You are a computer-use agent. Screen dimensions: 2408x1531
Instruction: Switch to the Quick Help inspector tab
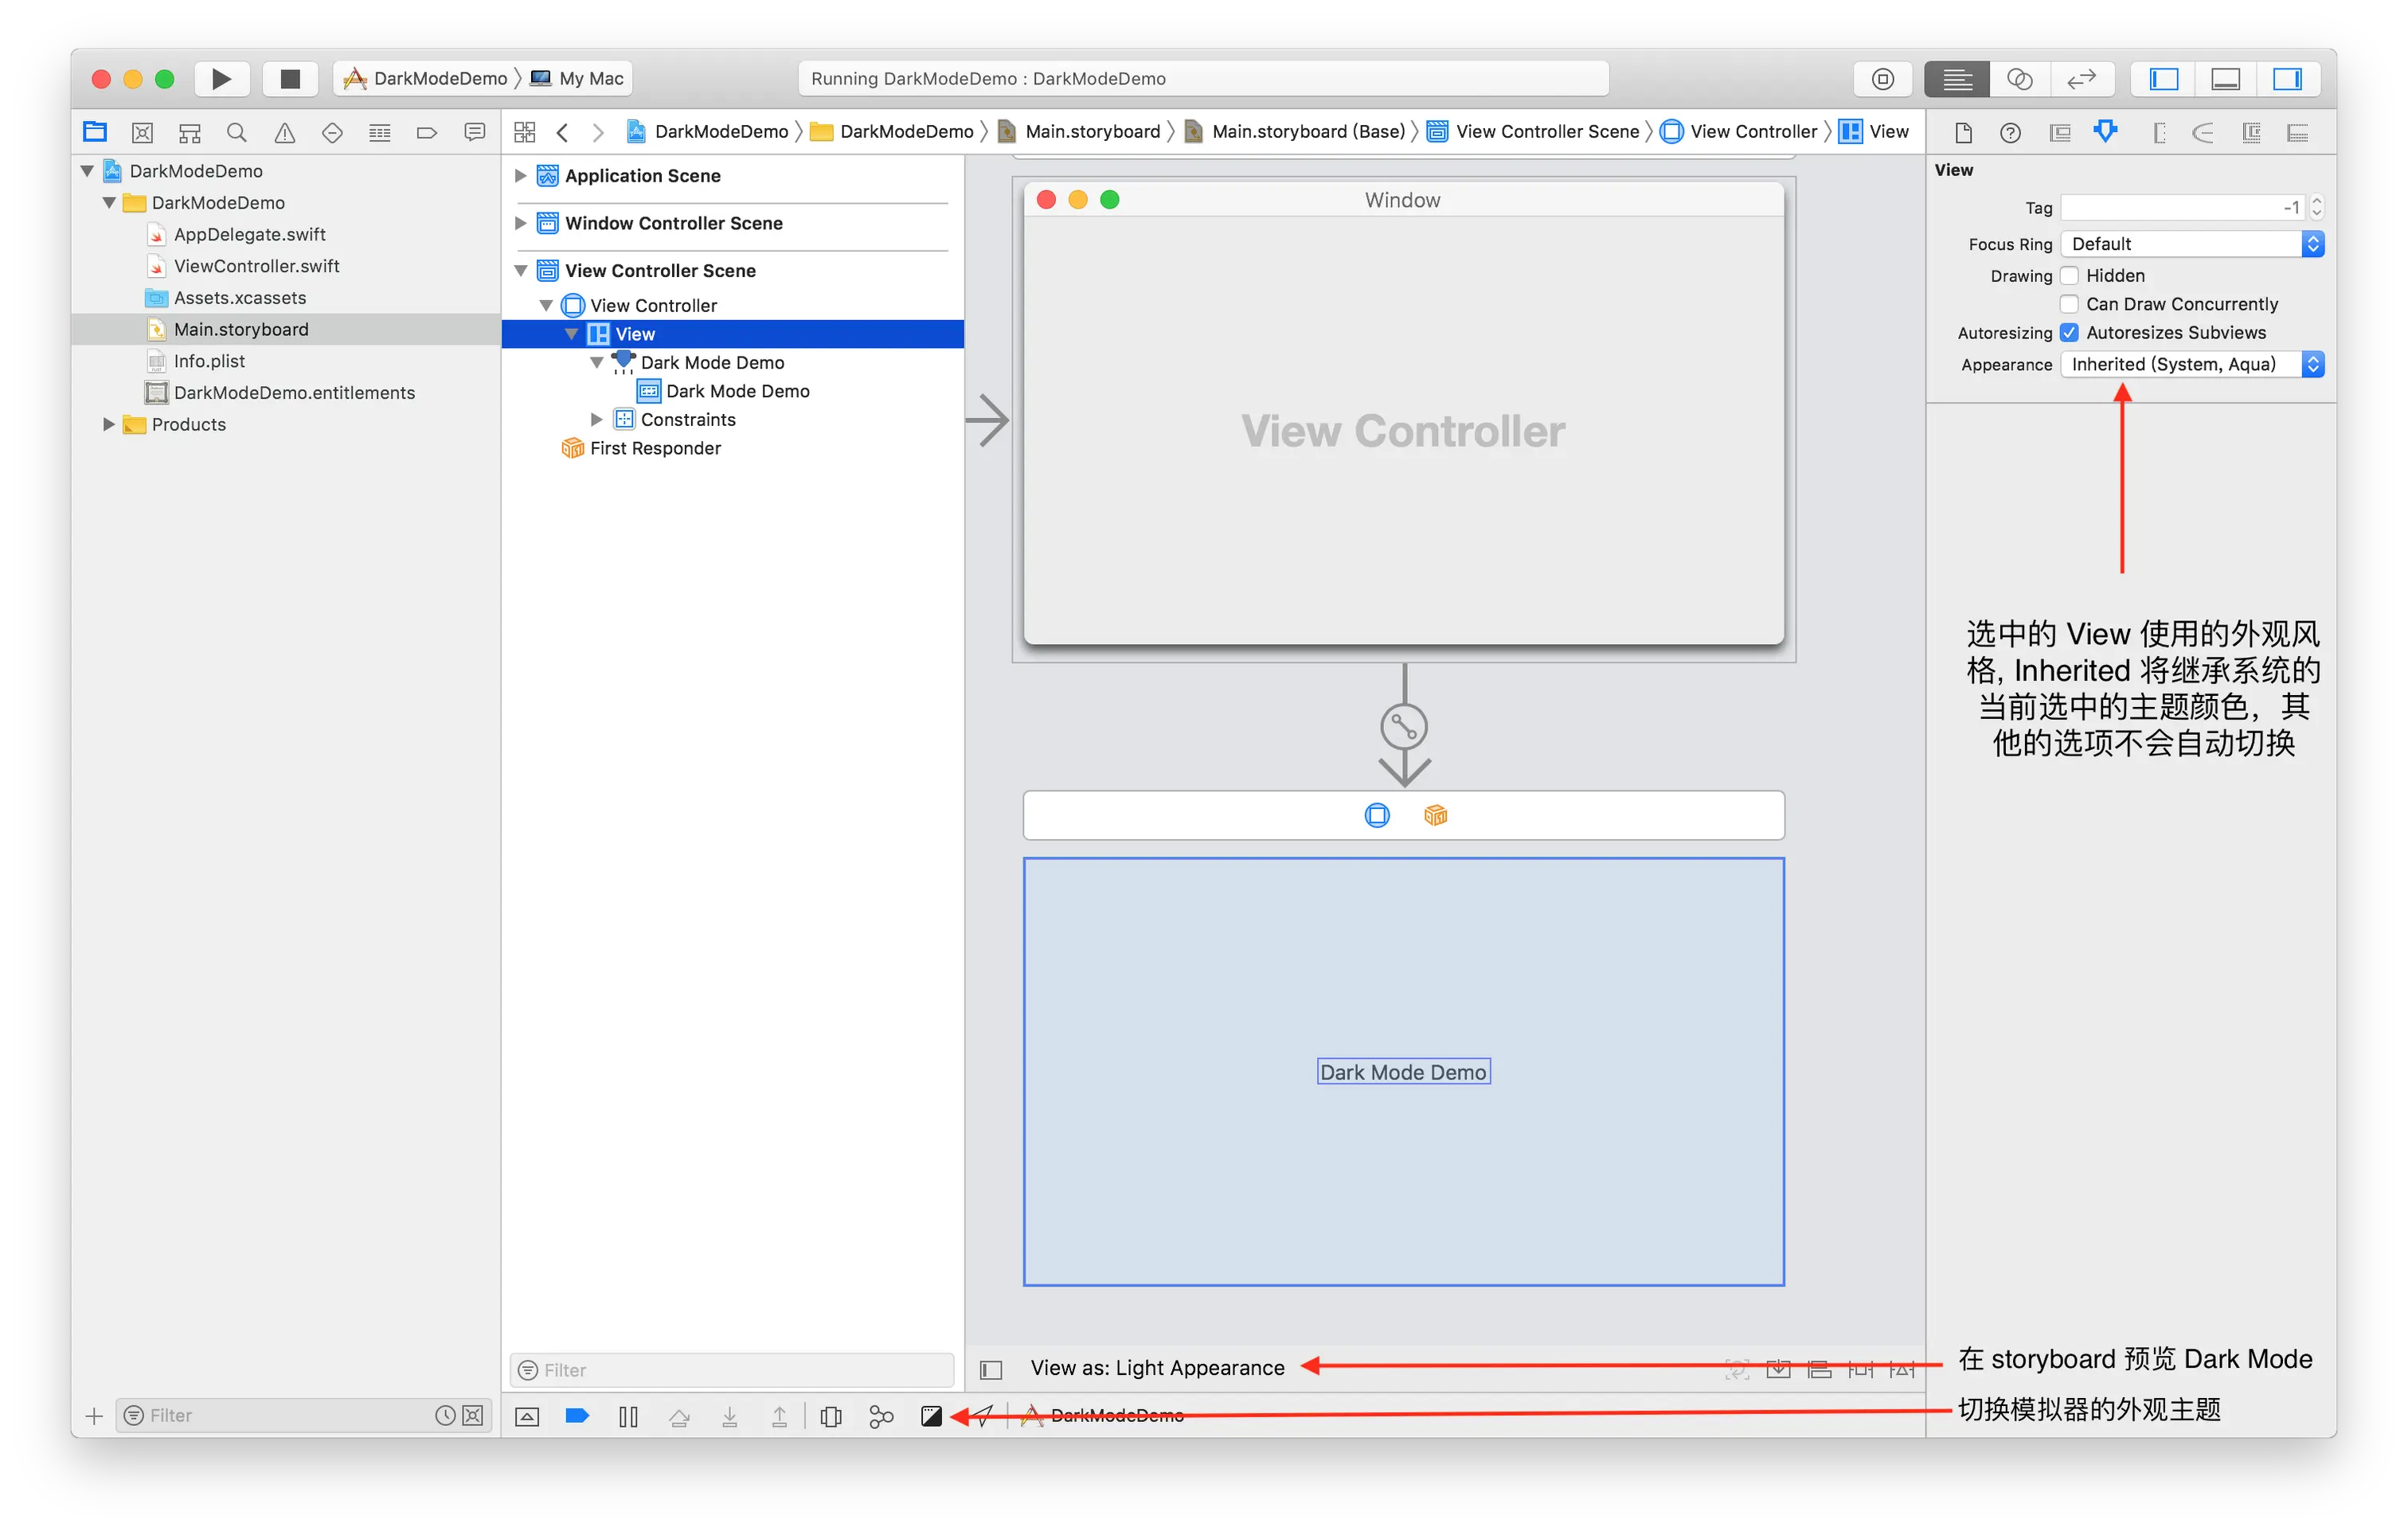[2011, 132]
